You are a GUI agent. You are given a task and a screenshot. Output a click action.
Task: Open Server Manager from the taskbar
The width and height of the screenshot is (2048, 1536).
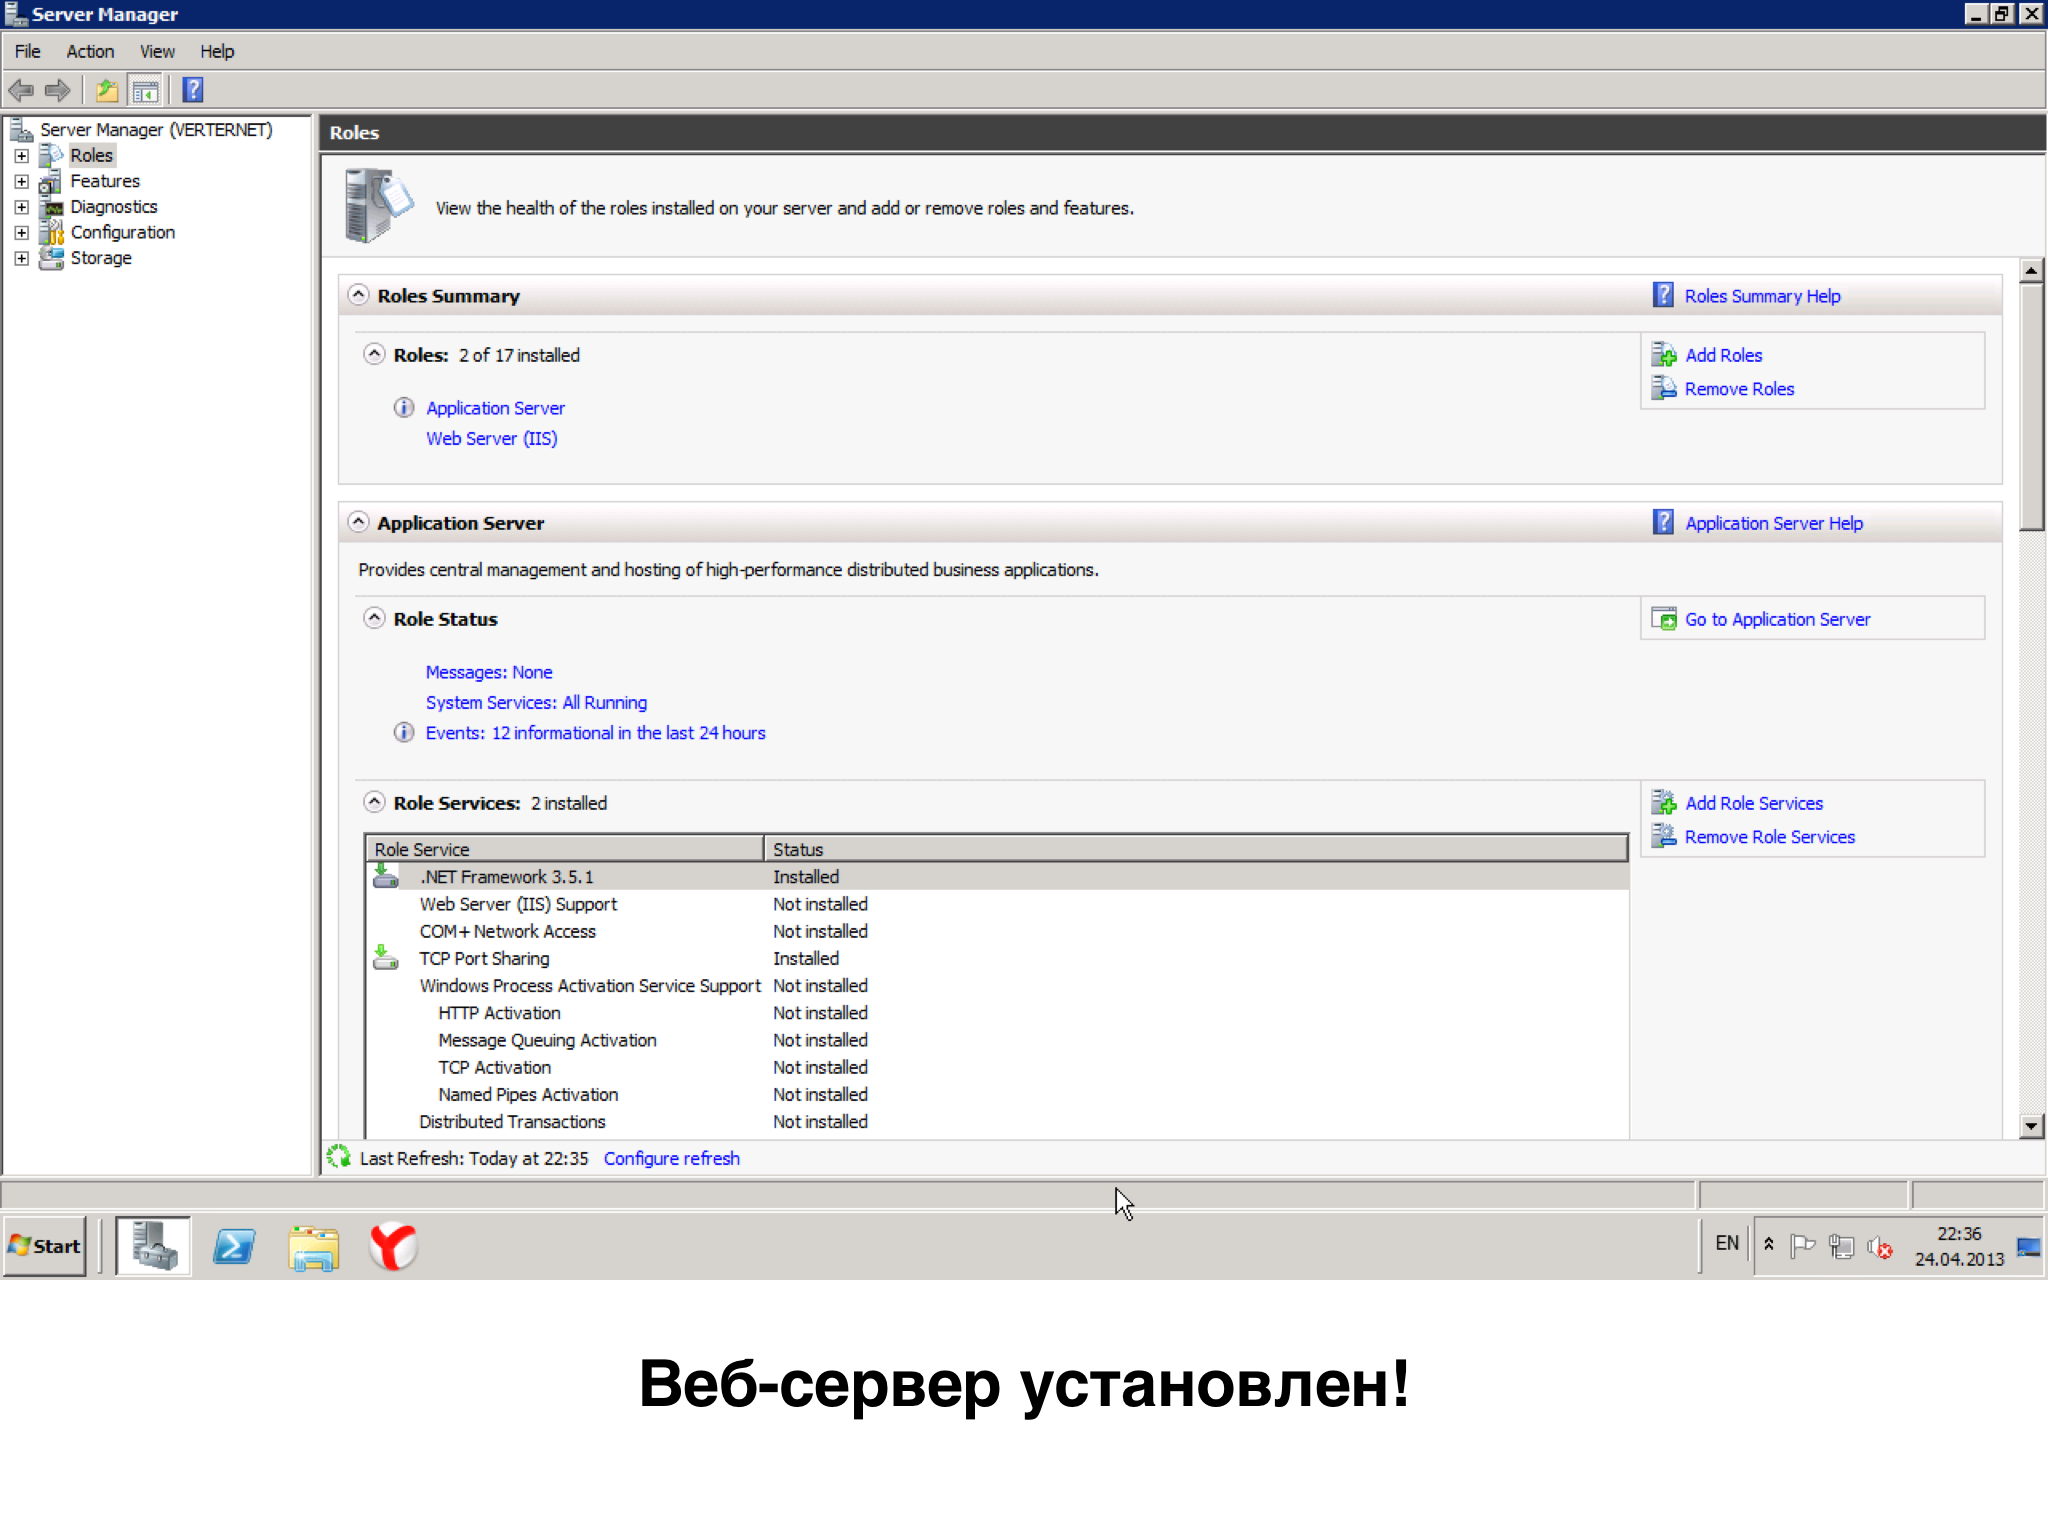tap(153, 1246)
